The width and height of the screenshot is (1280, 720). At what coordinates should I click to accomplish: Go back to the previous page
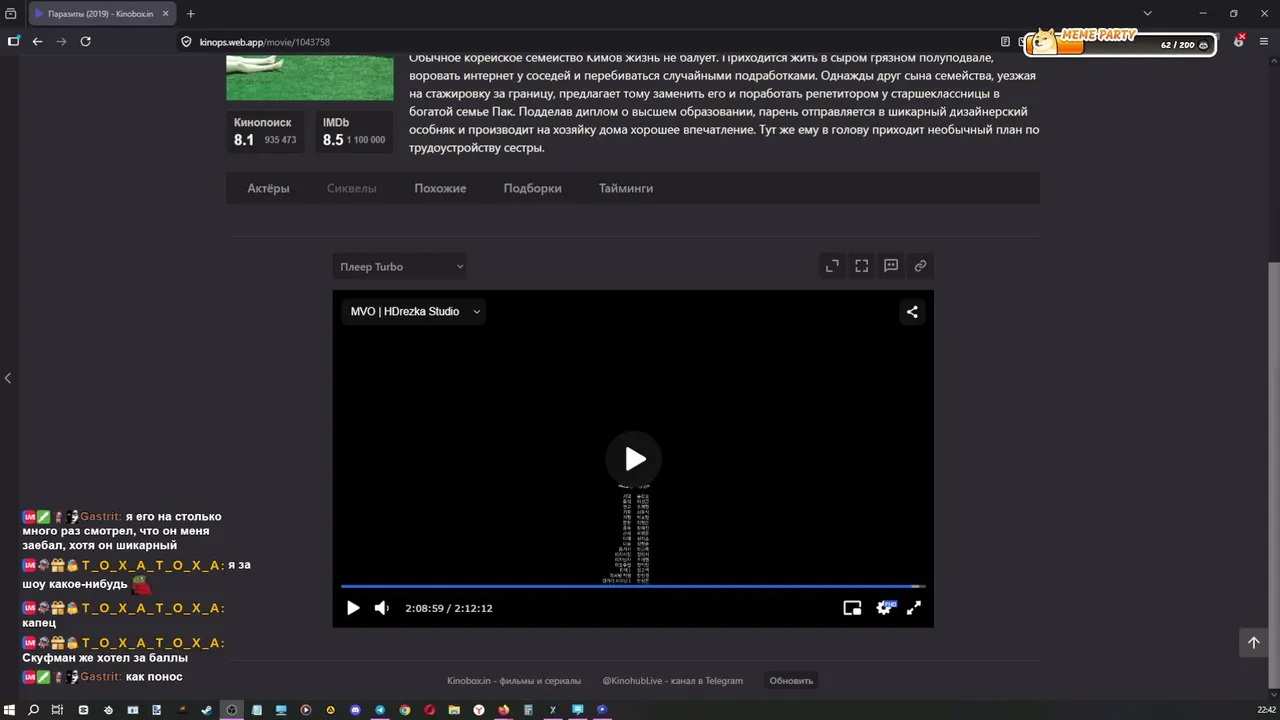[x=37, y=42]
